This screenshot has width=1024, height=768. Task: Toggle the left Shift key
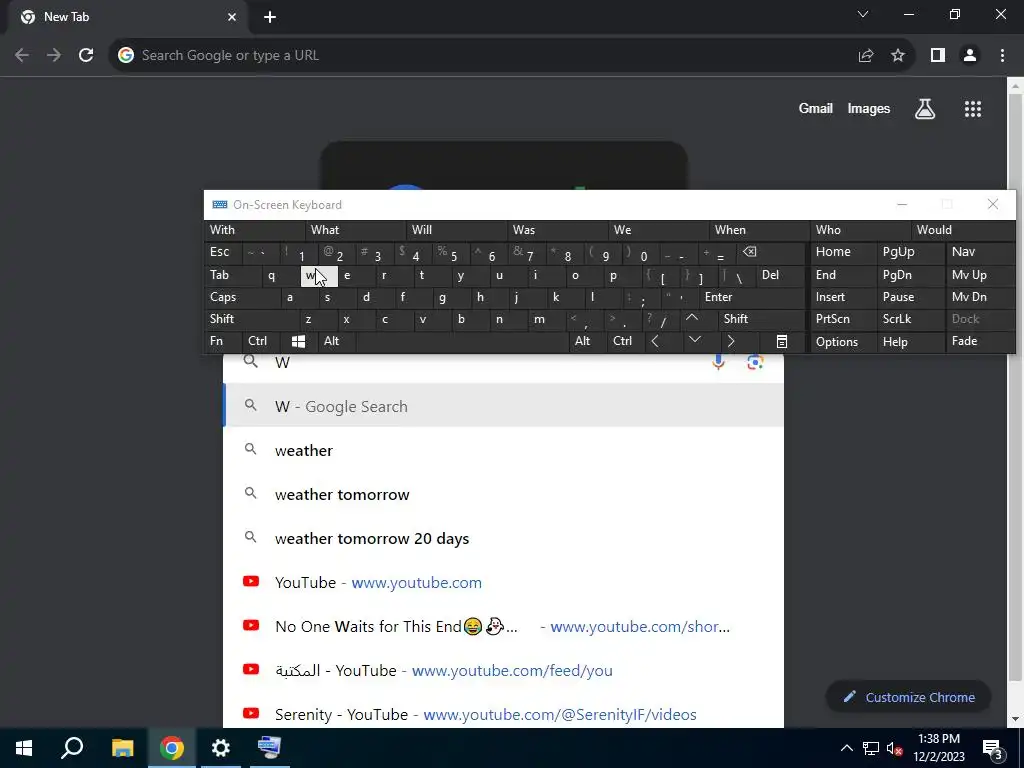coord(251,319)
